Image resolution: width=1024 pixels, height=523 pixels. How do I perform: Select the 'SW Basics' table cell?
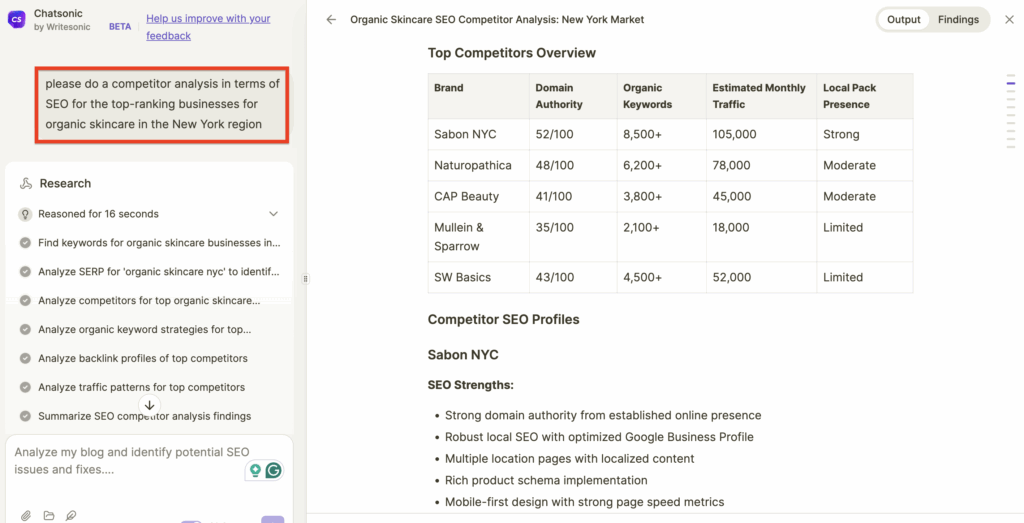pyautogui.click(x=479, y=277)
